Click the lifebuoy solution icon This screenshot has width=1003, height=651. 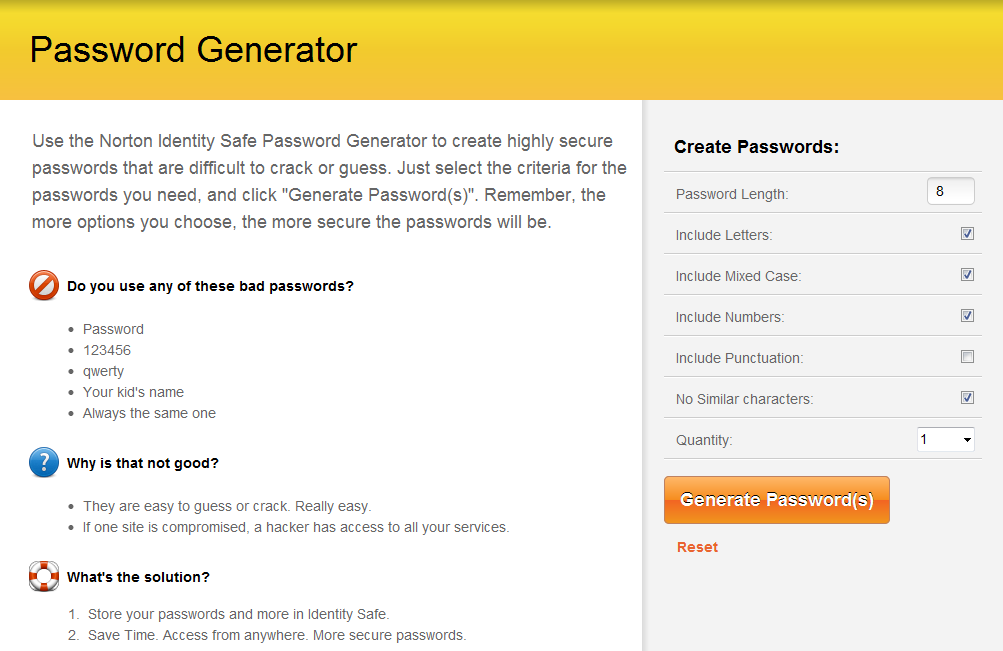44,577
